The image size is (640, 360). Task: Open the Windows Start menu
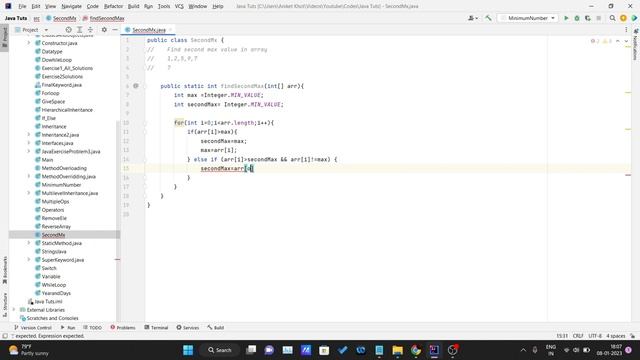[x=188, y=350]
